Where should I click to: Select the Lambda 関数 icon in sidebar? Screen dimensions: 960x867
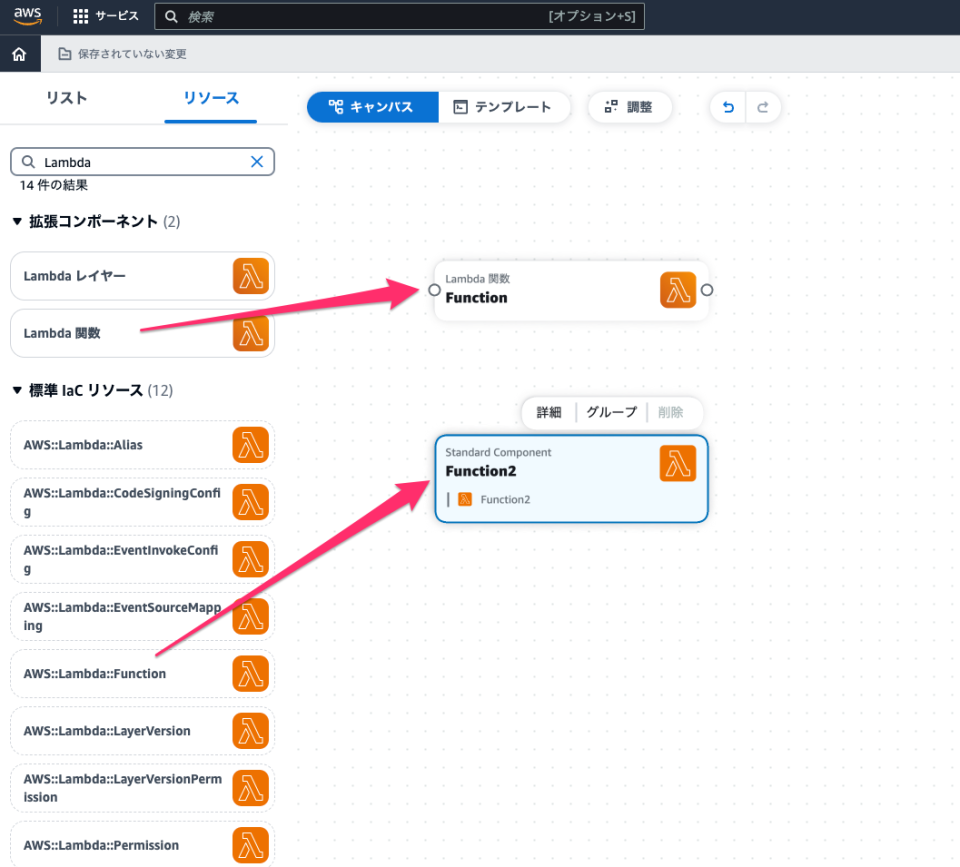tap(250, 334)
